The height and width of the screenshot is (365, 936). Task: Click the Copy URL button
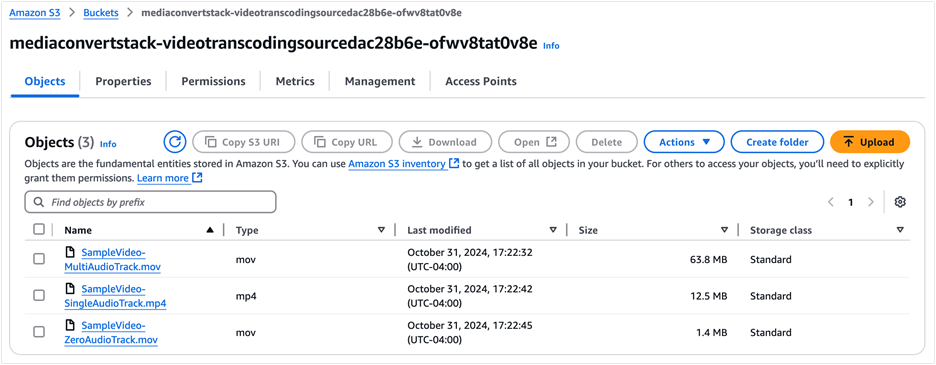click(x=347, y=142)
